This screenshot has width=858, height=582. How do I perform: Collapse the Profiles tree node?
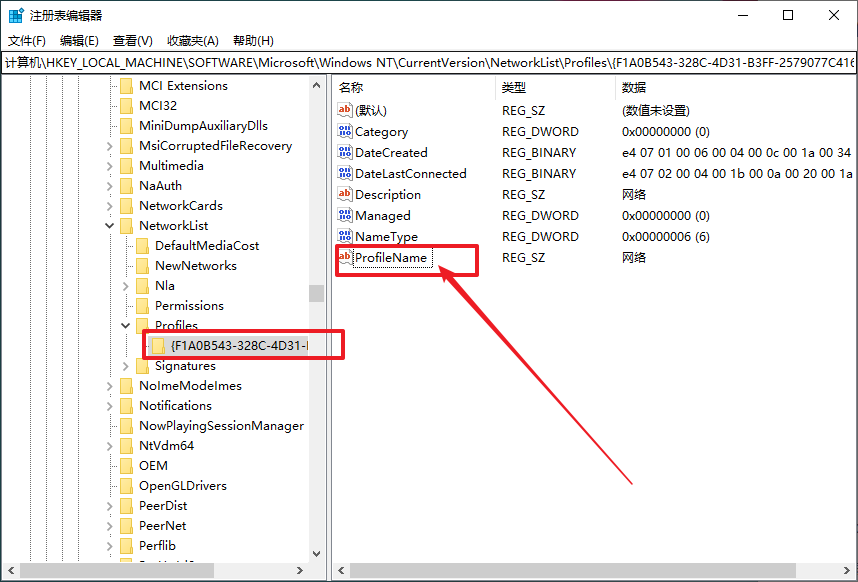[x=126, y=326]
